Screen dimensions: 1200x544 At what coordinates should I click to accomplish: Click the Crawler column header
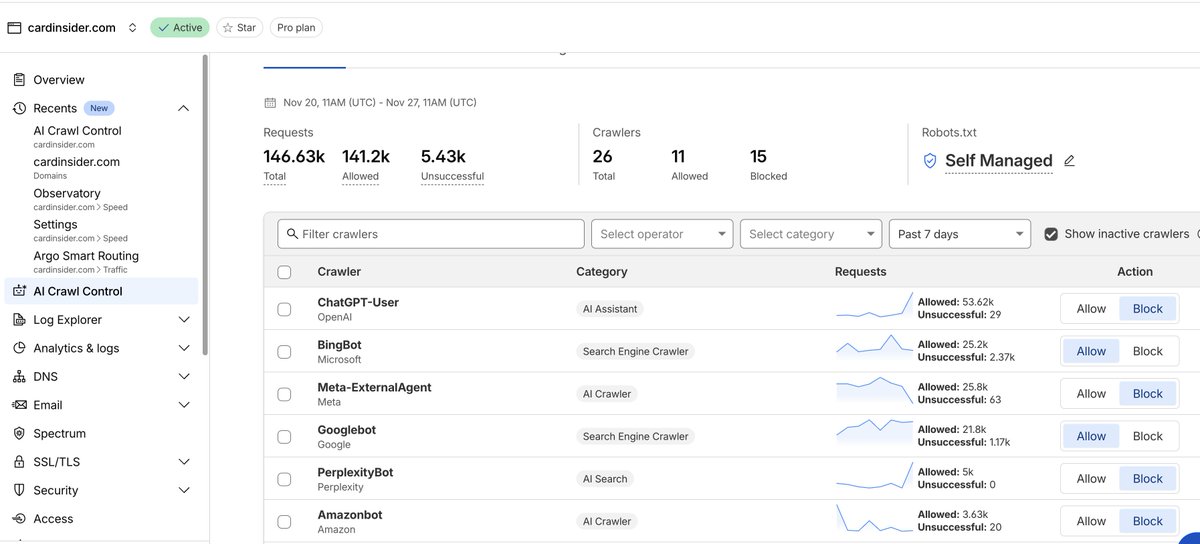[339, 272]
